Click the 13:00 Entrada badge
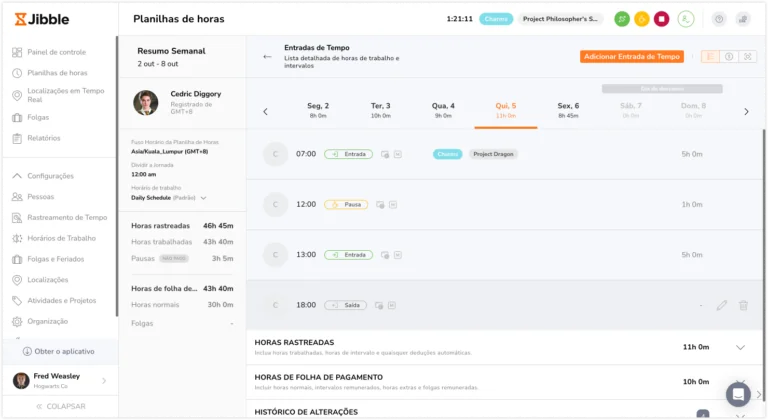Screen dimensions: 768x420 [x=348, y=255]
